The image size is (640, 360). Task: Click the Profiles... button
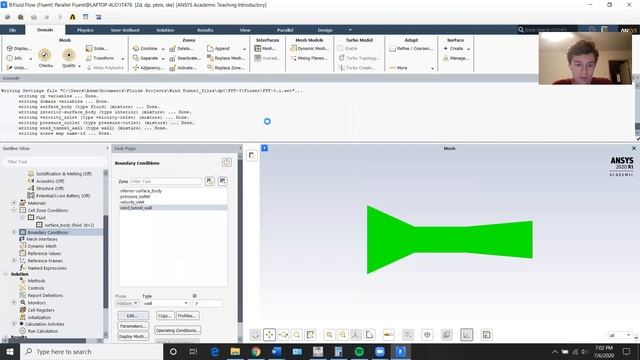click(x=187, y=316)
